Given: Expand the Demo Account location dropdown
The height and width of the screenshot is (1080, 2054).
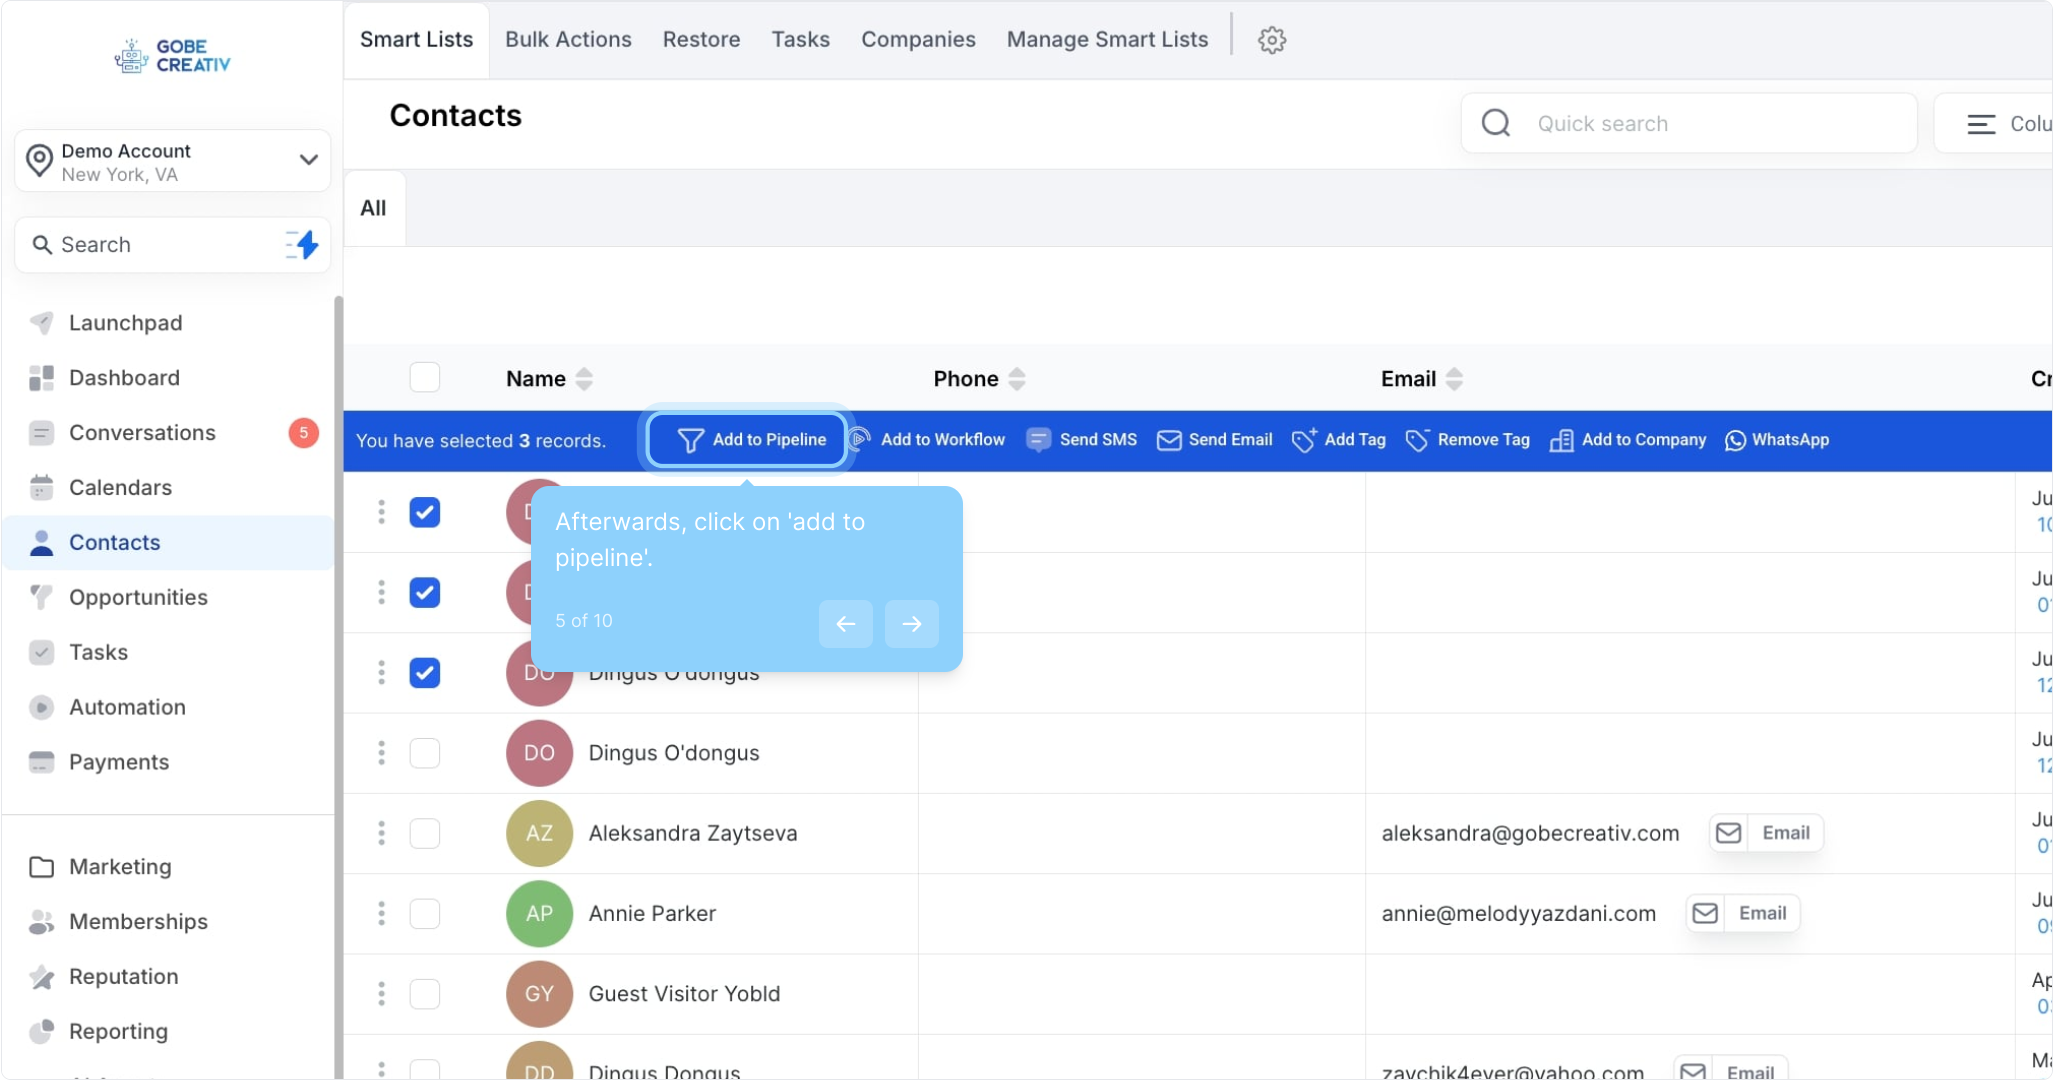Looking at the screenshot, I should tap(308, 160).
